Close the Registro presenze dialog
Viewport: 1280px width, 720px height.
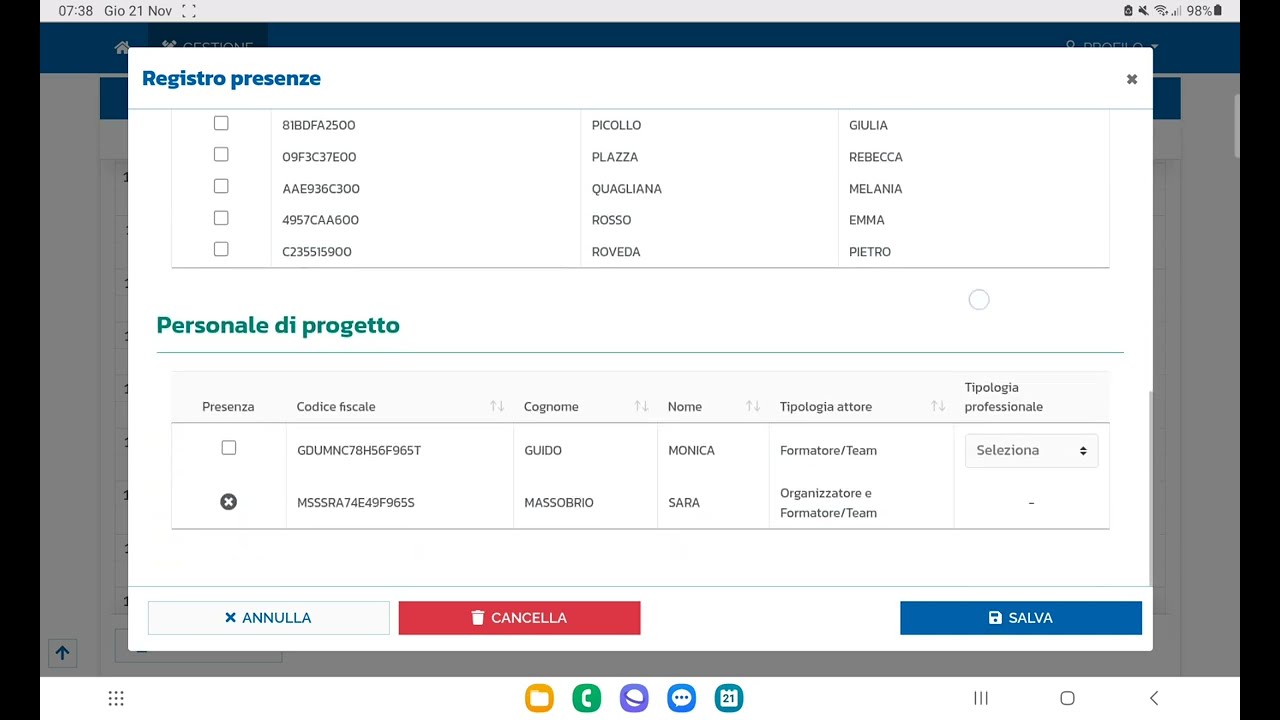tap(1131, 79)
